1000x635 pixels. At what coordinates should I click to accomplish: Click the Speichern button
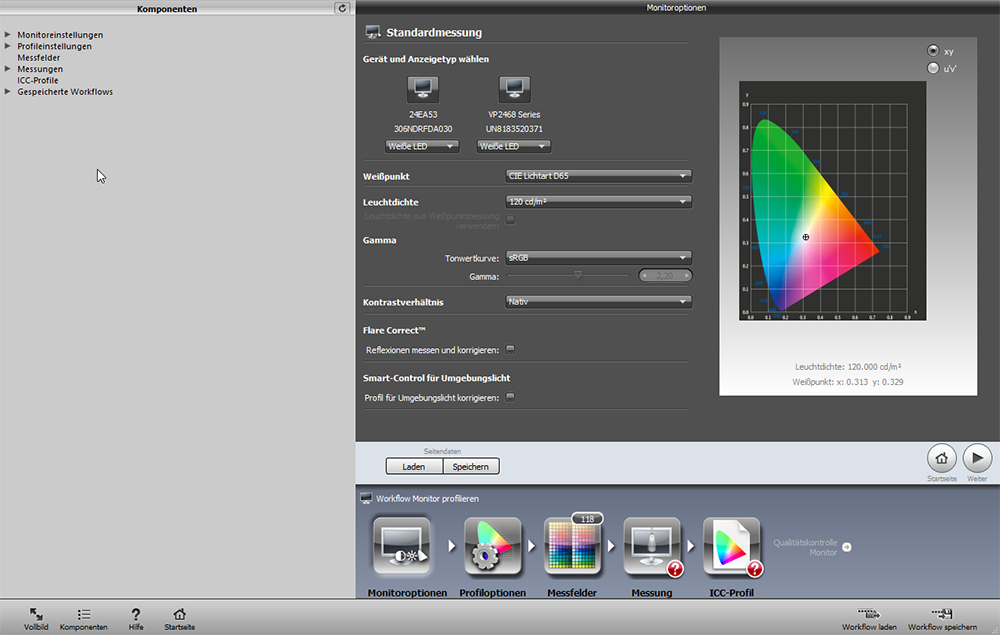pyautogui.click(x=471, y=466)
